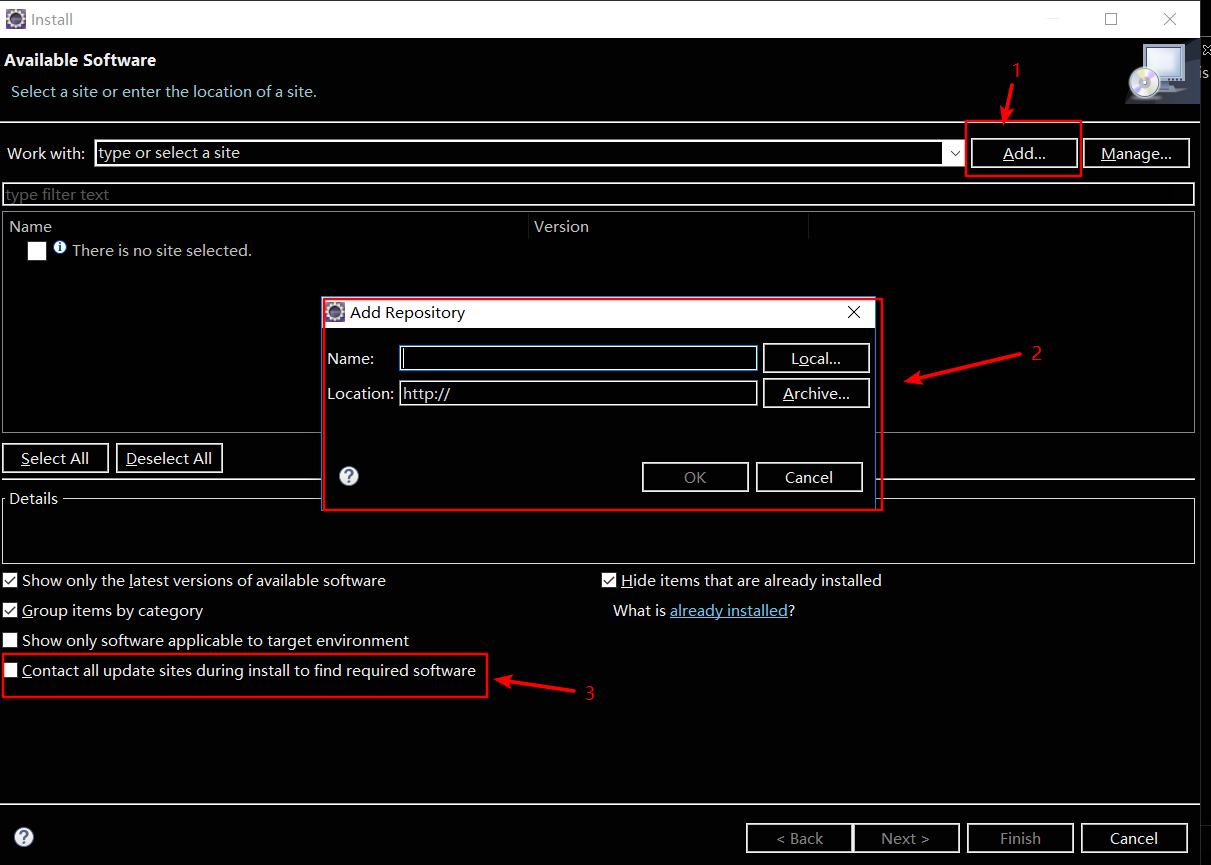Toggle Hide items that are already installed
This screenshot has height=865, width=1211.
(609, 580)
